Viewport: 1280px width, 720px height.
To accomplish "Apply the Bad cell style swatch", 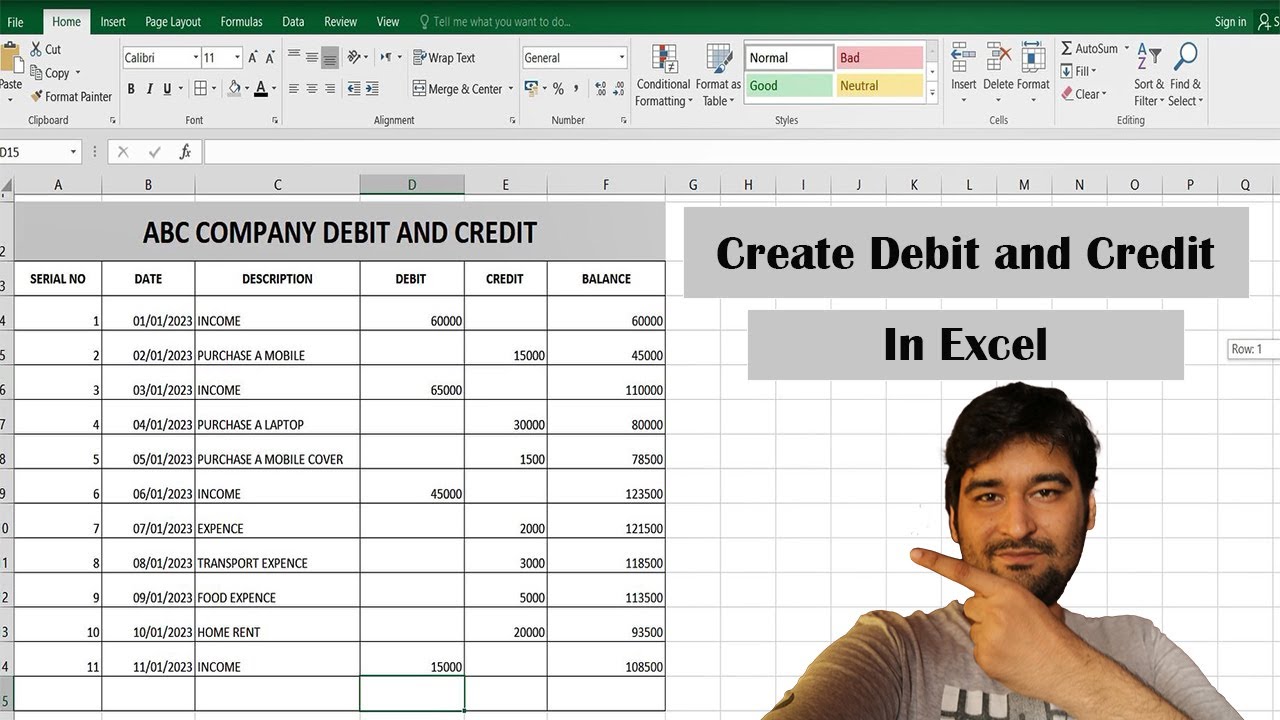I will (x=879, y=58).
